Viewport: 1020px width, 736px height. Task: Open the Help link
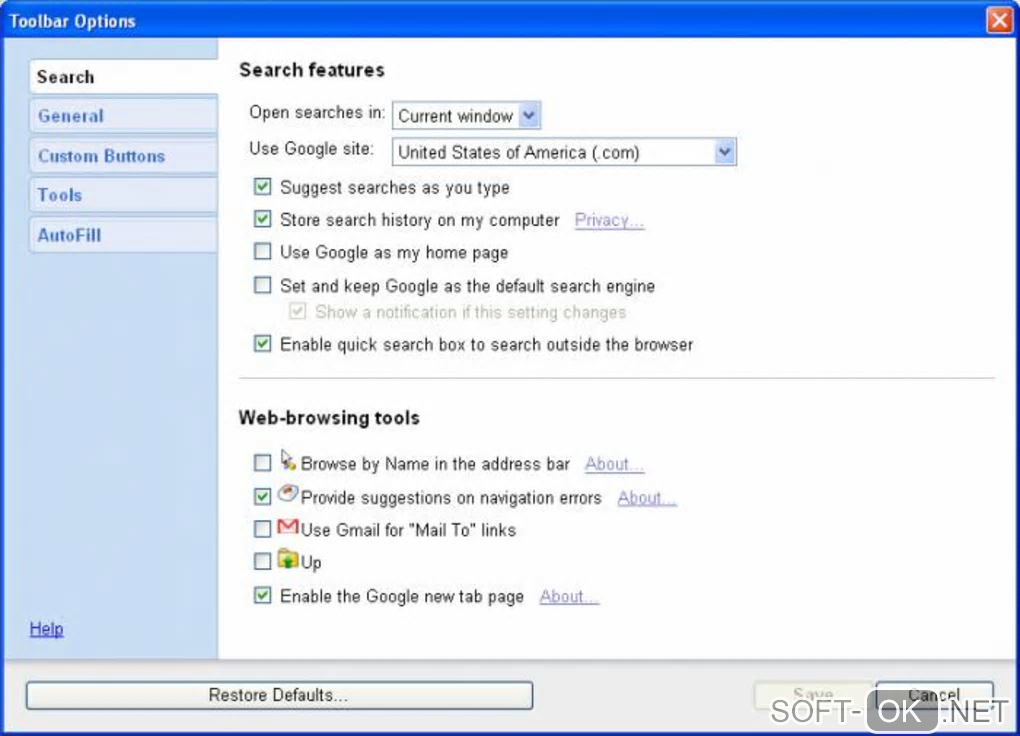coord(46,629)
